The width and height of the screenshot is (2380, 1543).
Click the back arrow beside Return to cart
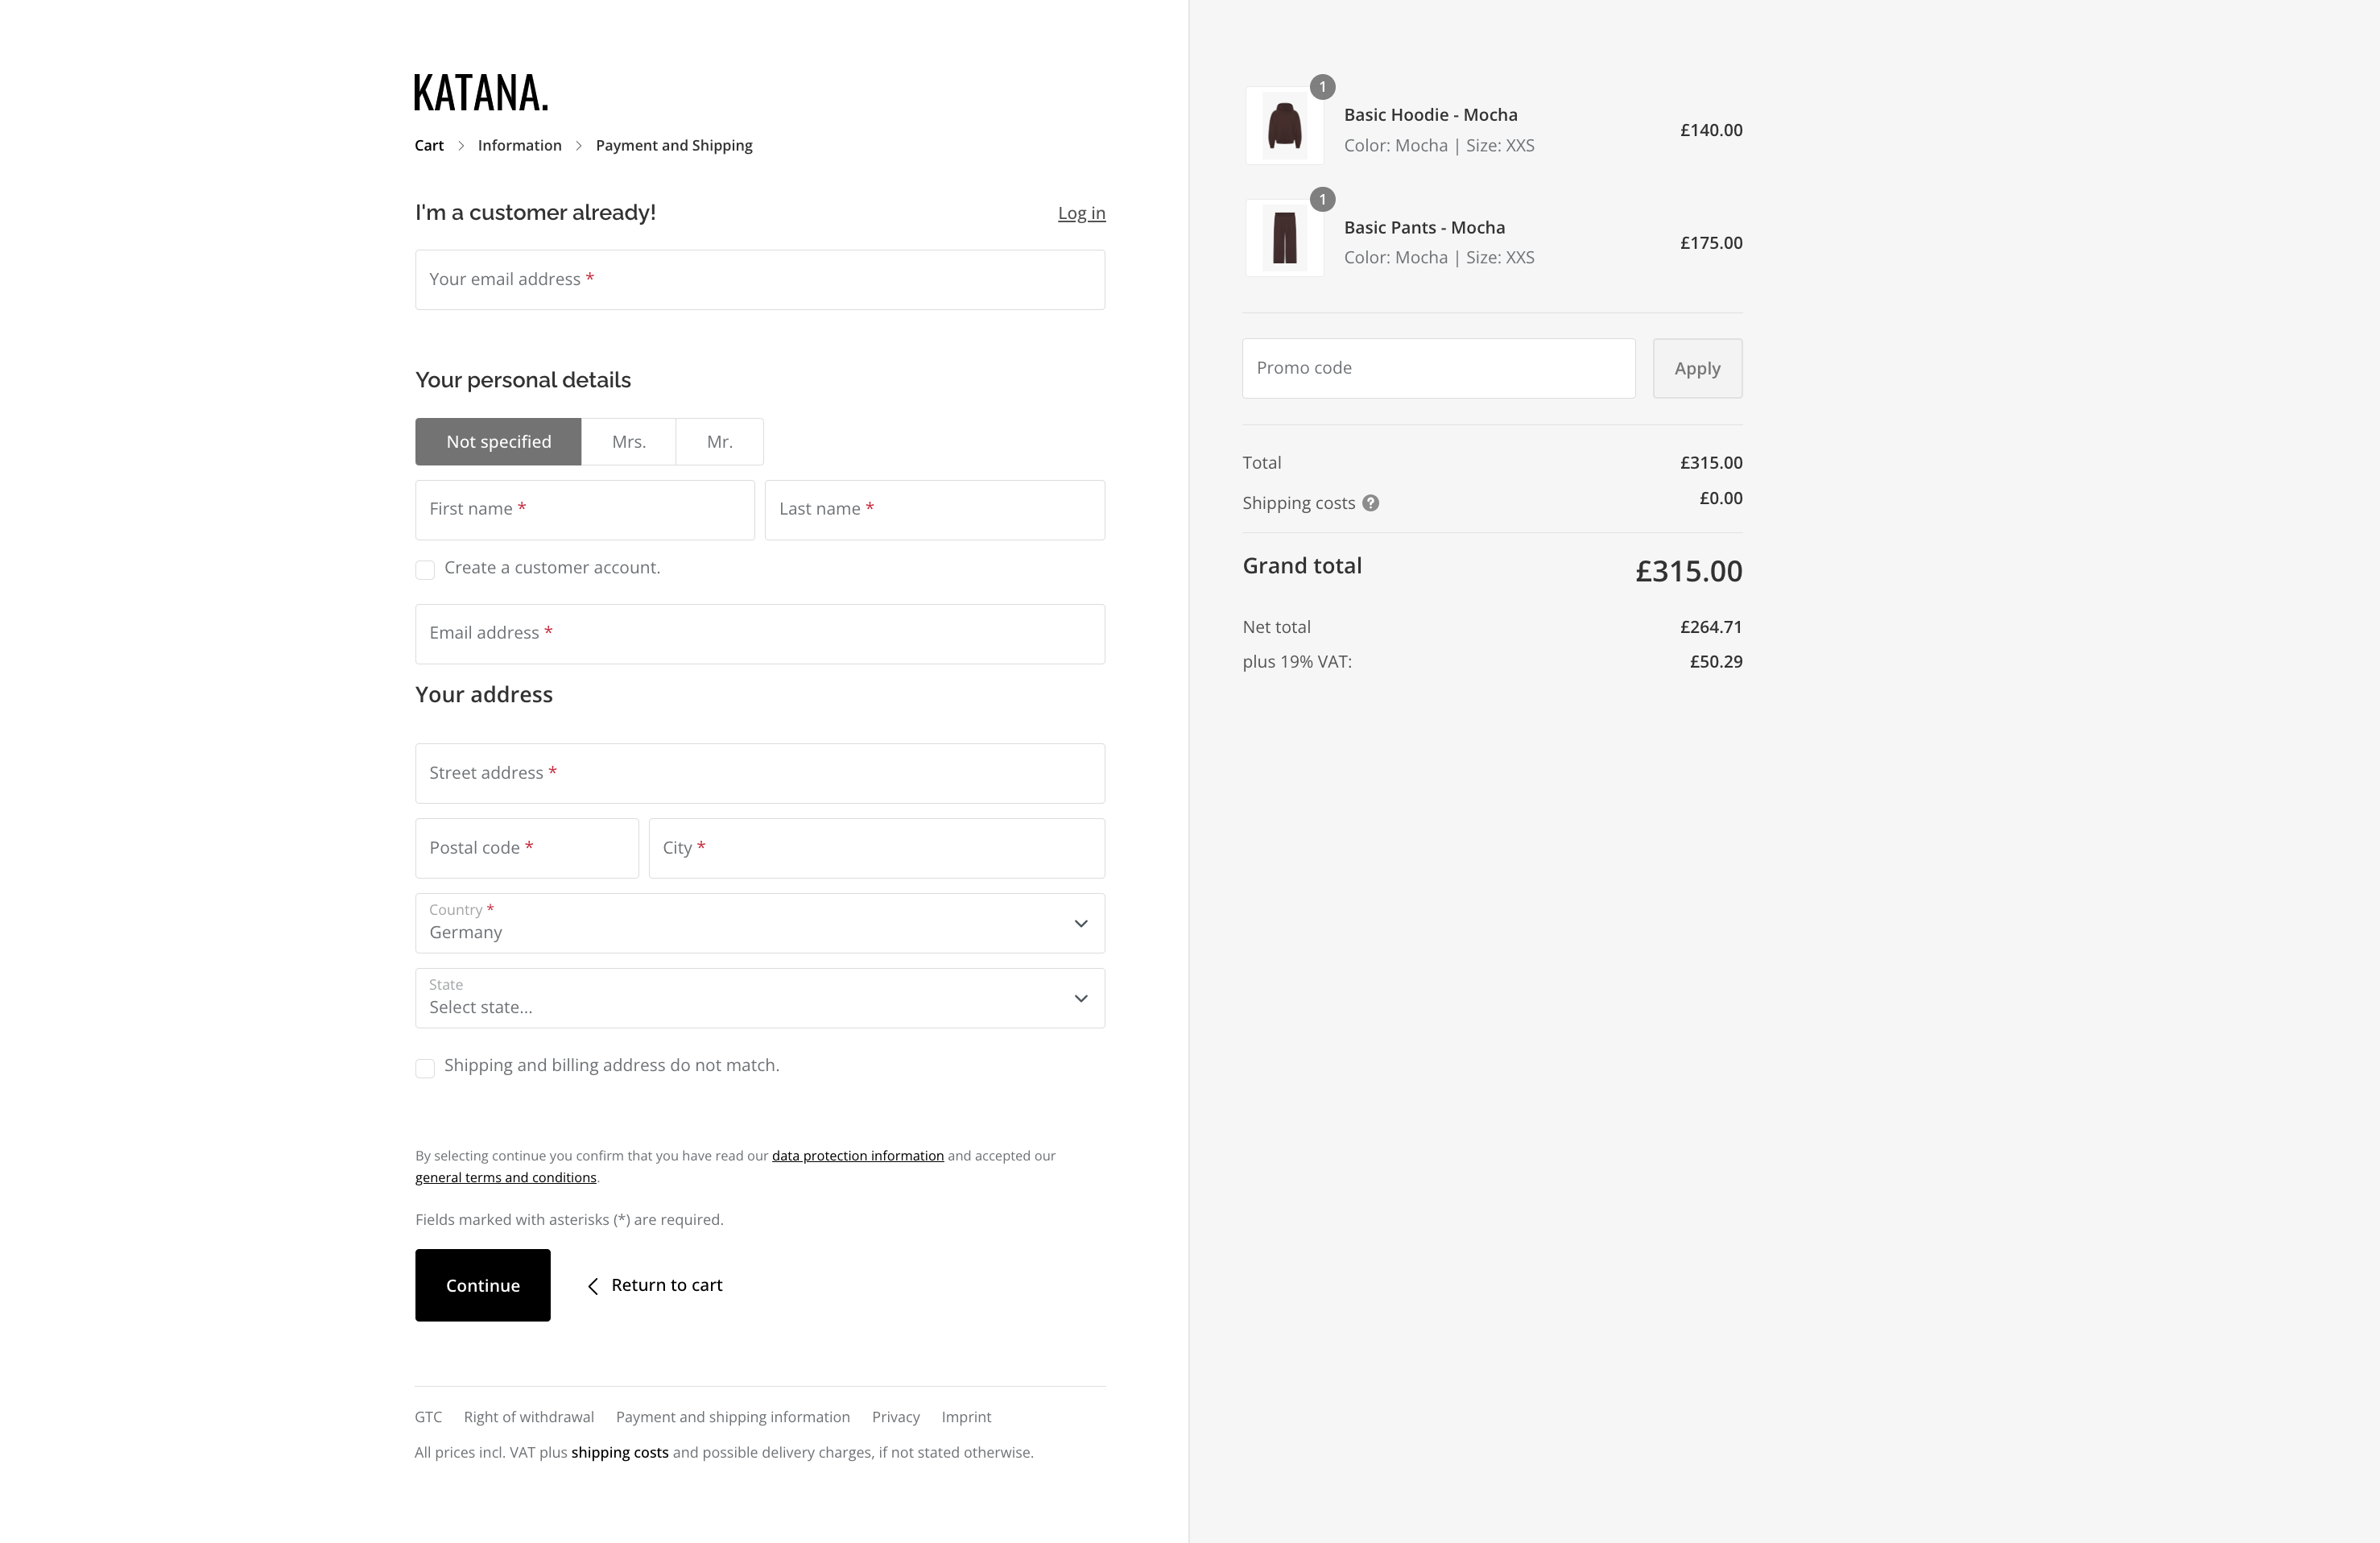coord(593,1286)
